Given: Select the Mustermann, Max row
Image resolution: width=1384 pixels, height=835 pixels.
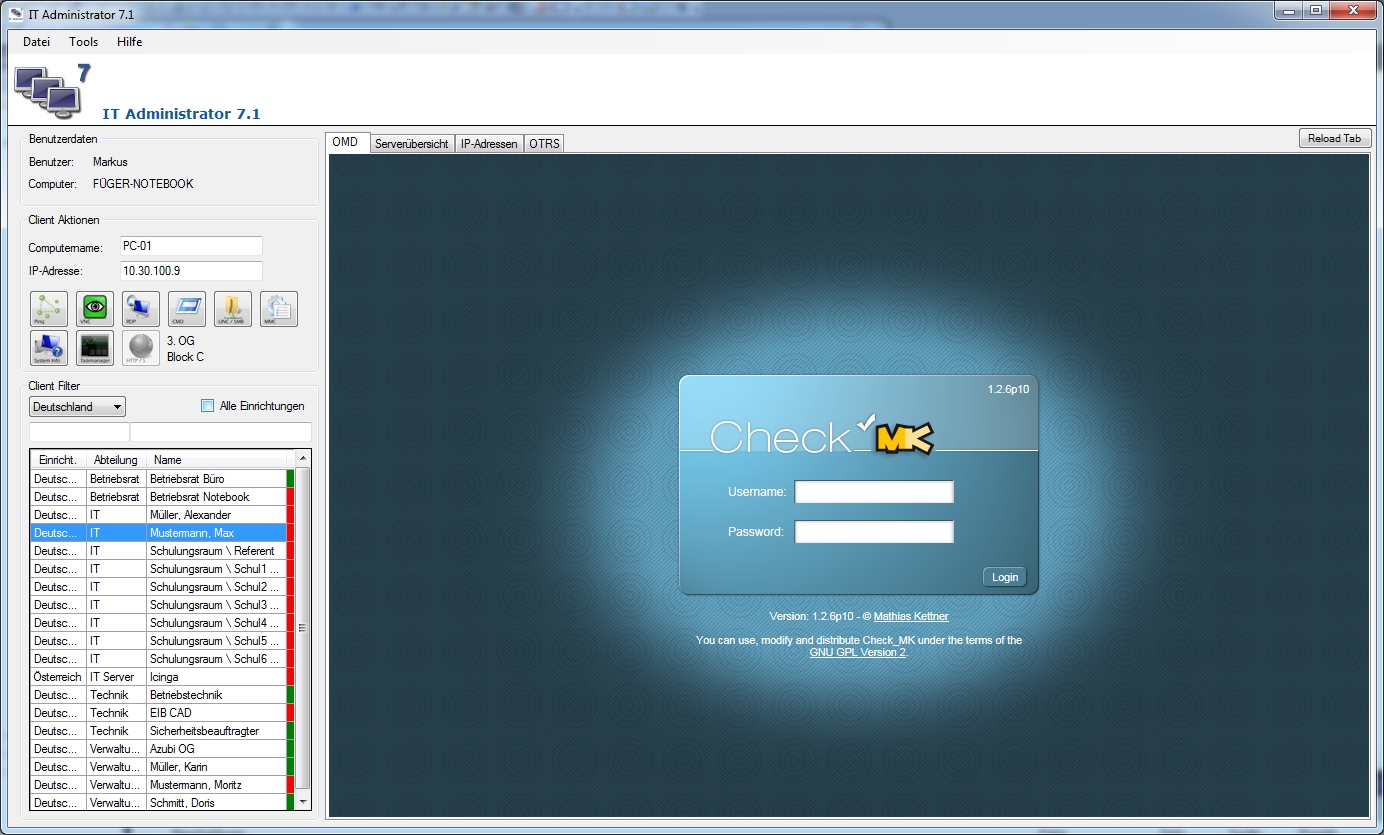Looking at the screenshot, I should [x=162, y=533].
